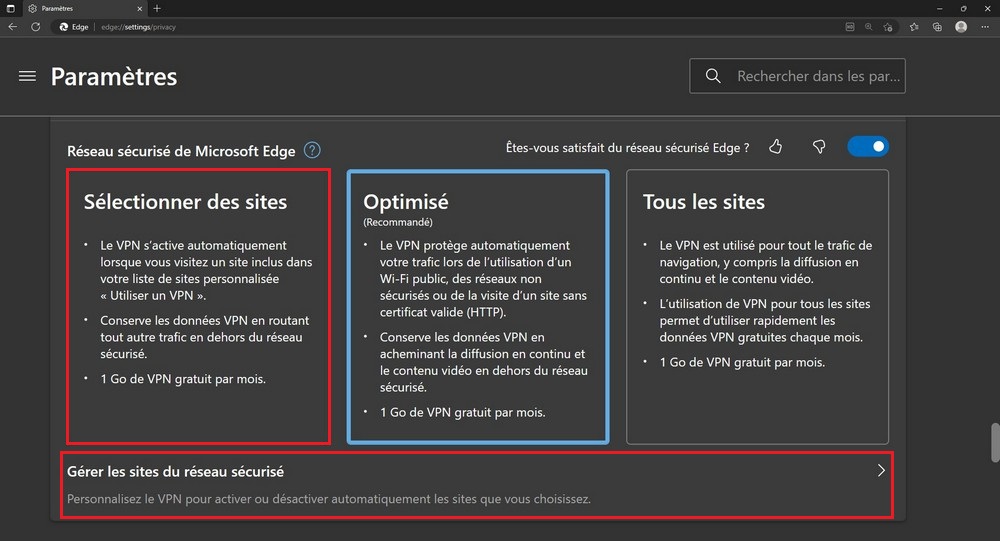This screenshot has height=541, width=1000.
Task: Click text 'Êtes-vous satisfait du réseau sécurisé Edge ?'
Action: coord(628,148)
